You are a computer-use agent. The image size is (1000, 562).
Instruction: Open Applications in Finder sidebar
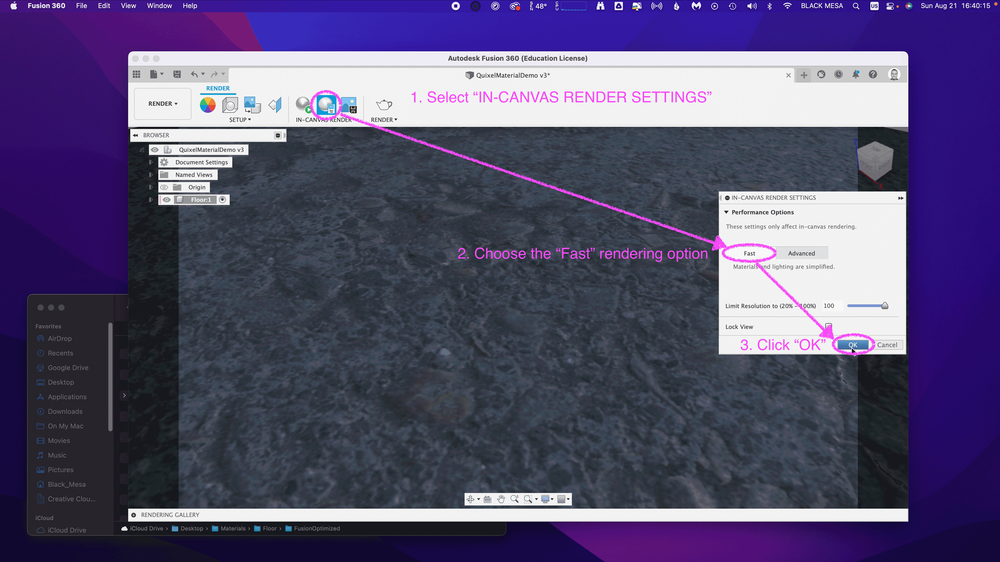(x=67, y=397)
